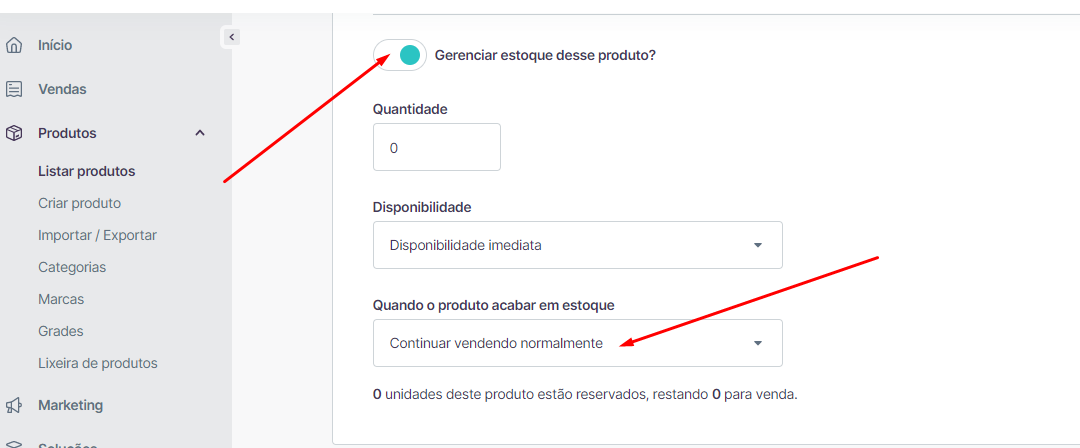Open the Grades submenu item

point(61,331)
